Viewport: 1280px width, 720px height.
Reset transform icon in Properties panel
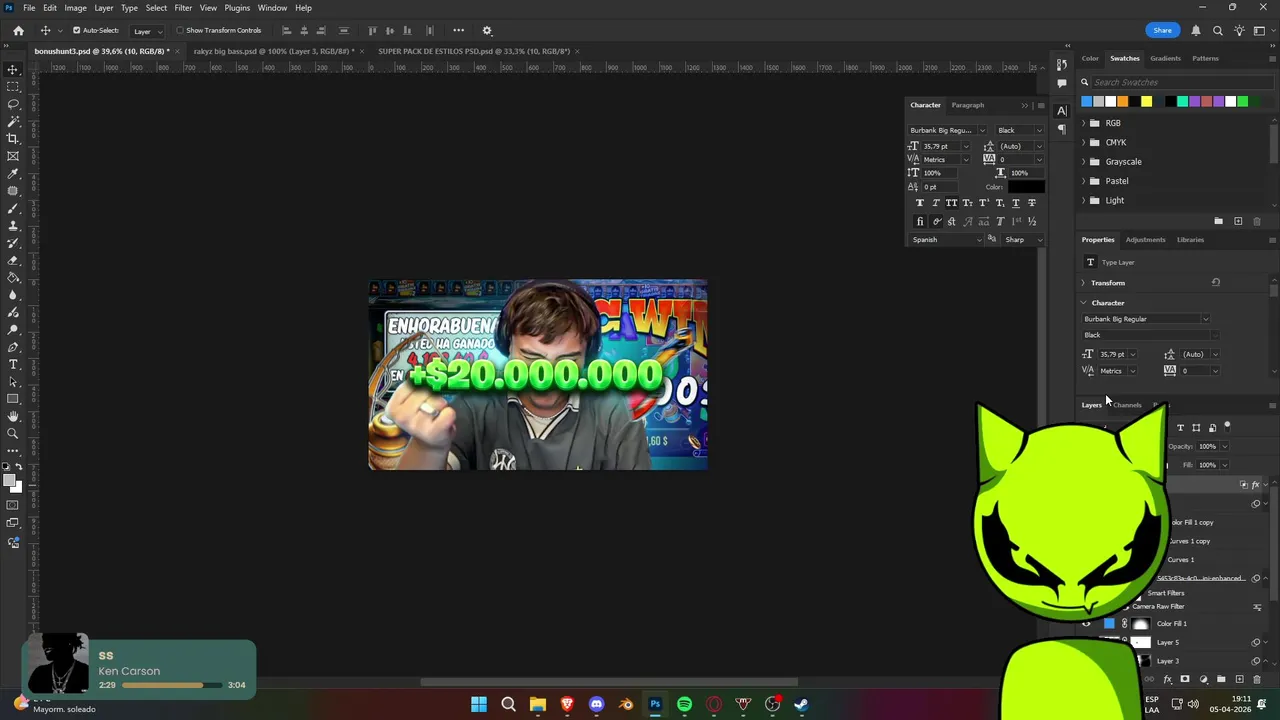(x=1216, y=282)
